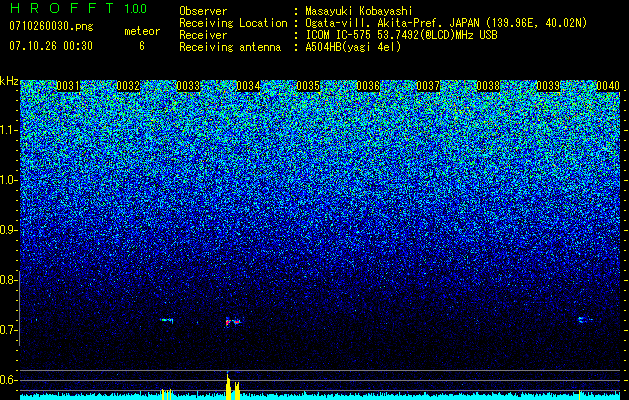629x400 pixels.
Task: Click the small yellow power spikes before 0033
Action: tap(166, 394)
